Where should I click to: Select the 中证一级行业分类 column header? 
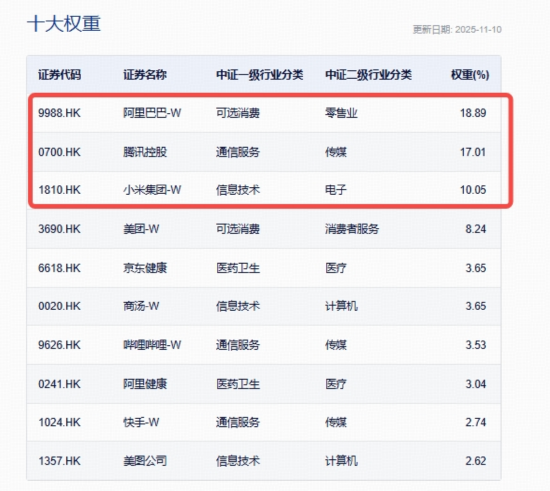coord(260,75)
